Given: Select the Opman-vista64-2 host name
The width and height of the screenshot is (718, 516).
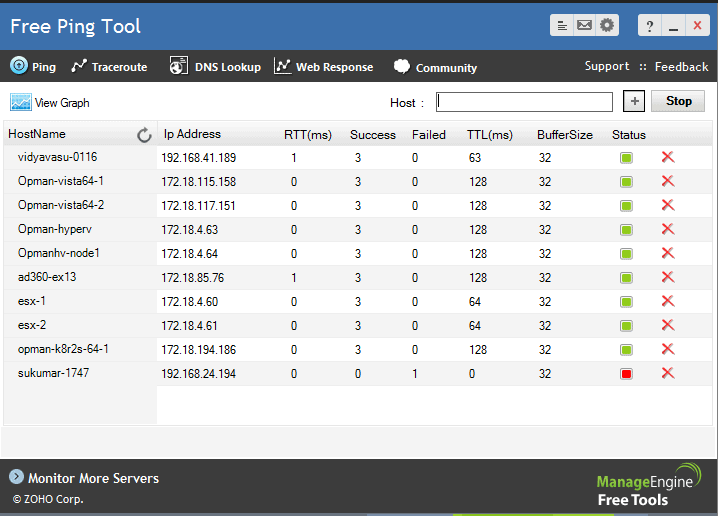Looking at the screenshot, I should tap(60, 205).
